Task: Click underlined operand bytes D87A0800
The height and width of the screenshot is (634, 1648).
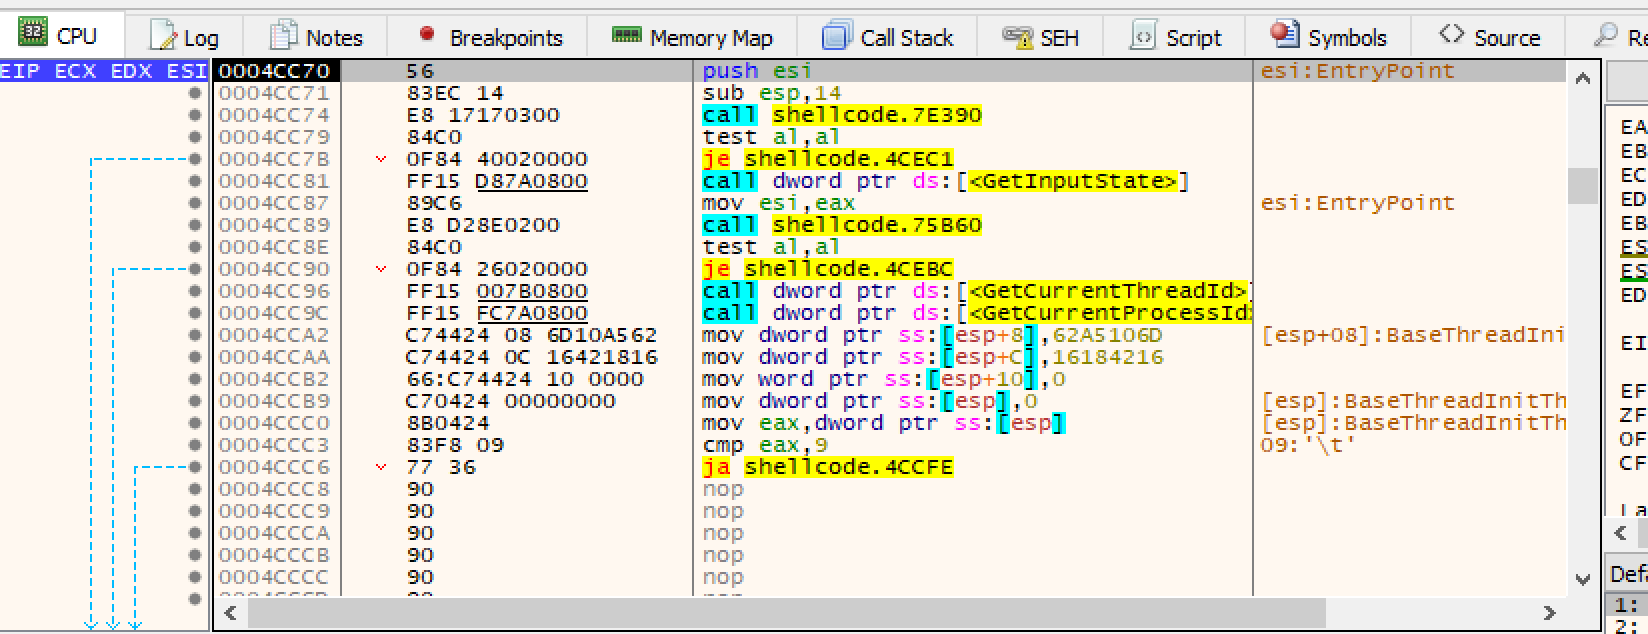Action: [x=531, y=181]
